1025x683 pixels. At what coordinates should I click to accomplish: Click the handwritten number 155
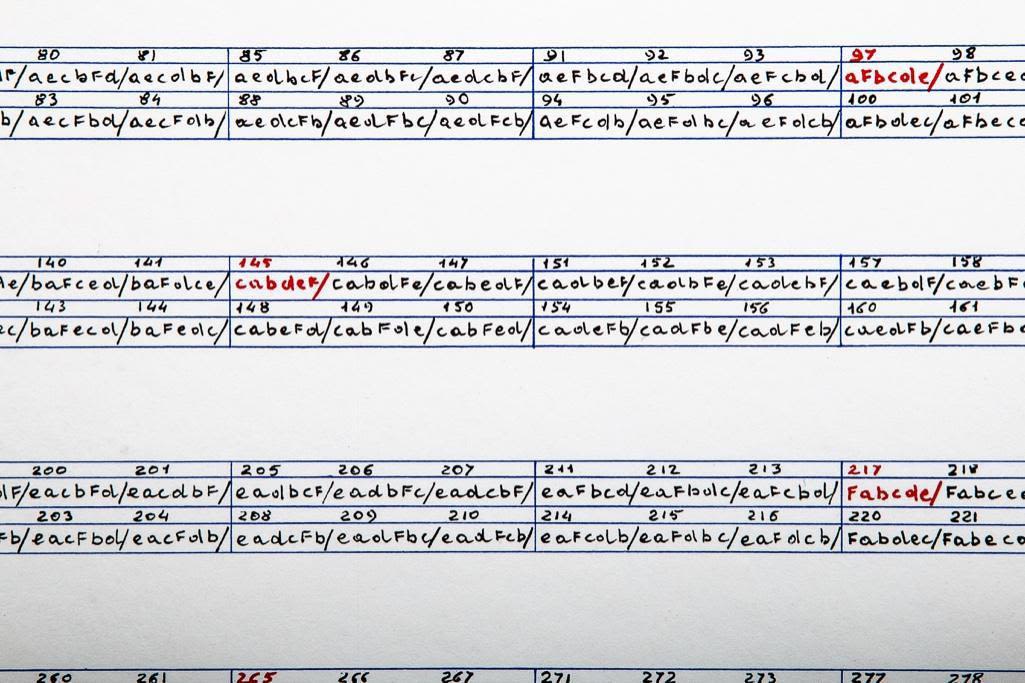point(659,308)
